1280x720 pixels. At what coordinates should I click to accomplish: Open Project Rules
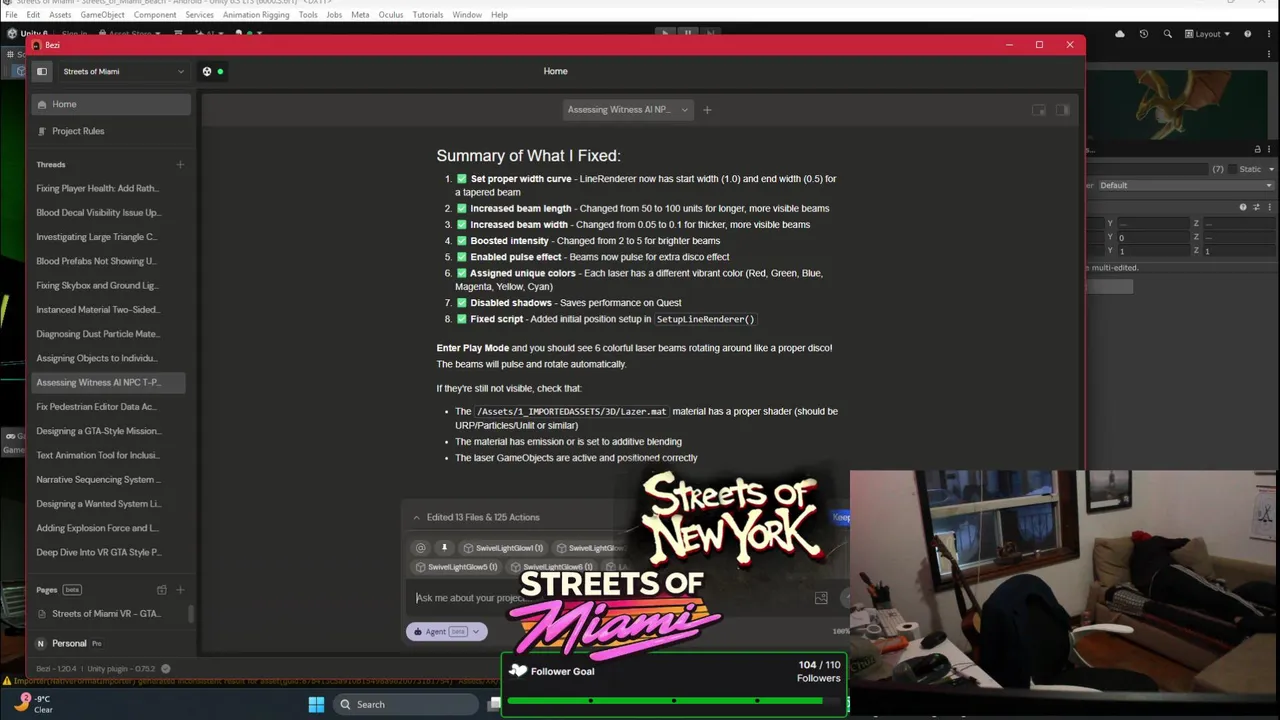point(111,131)
